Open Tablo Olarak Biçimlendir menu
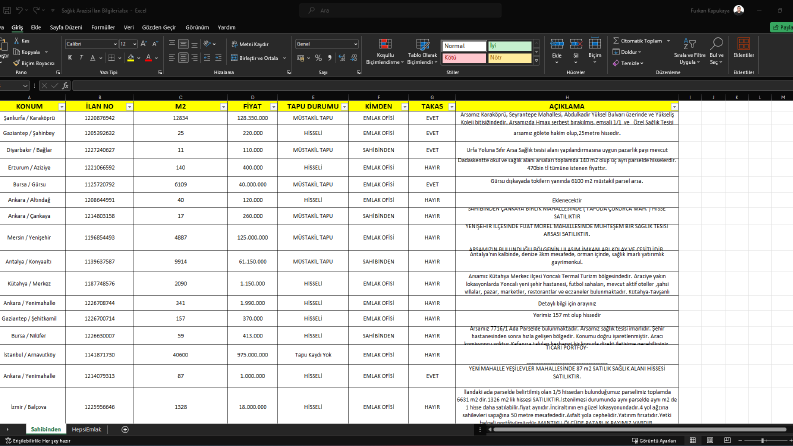This screenshot has width=793, height=446. point(422,52)
